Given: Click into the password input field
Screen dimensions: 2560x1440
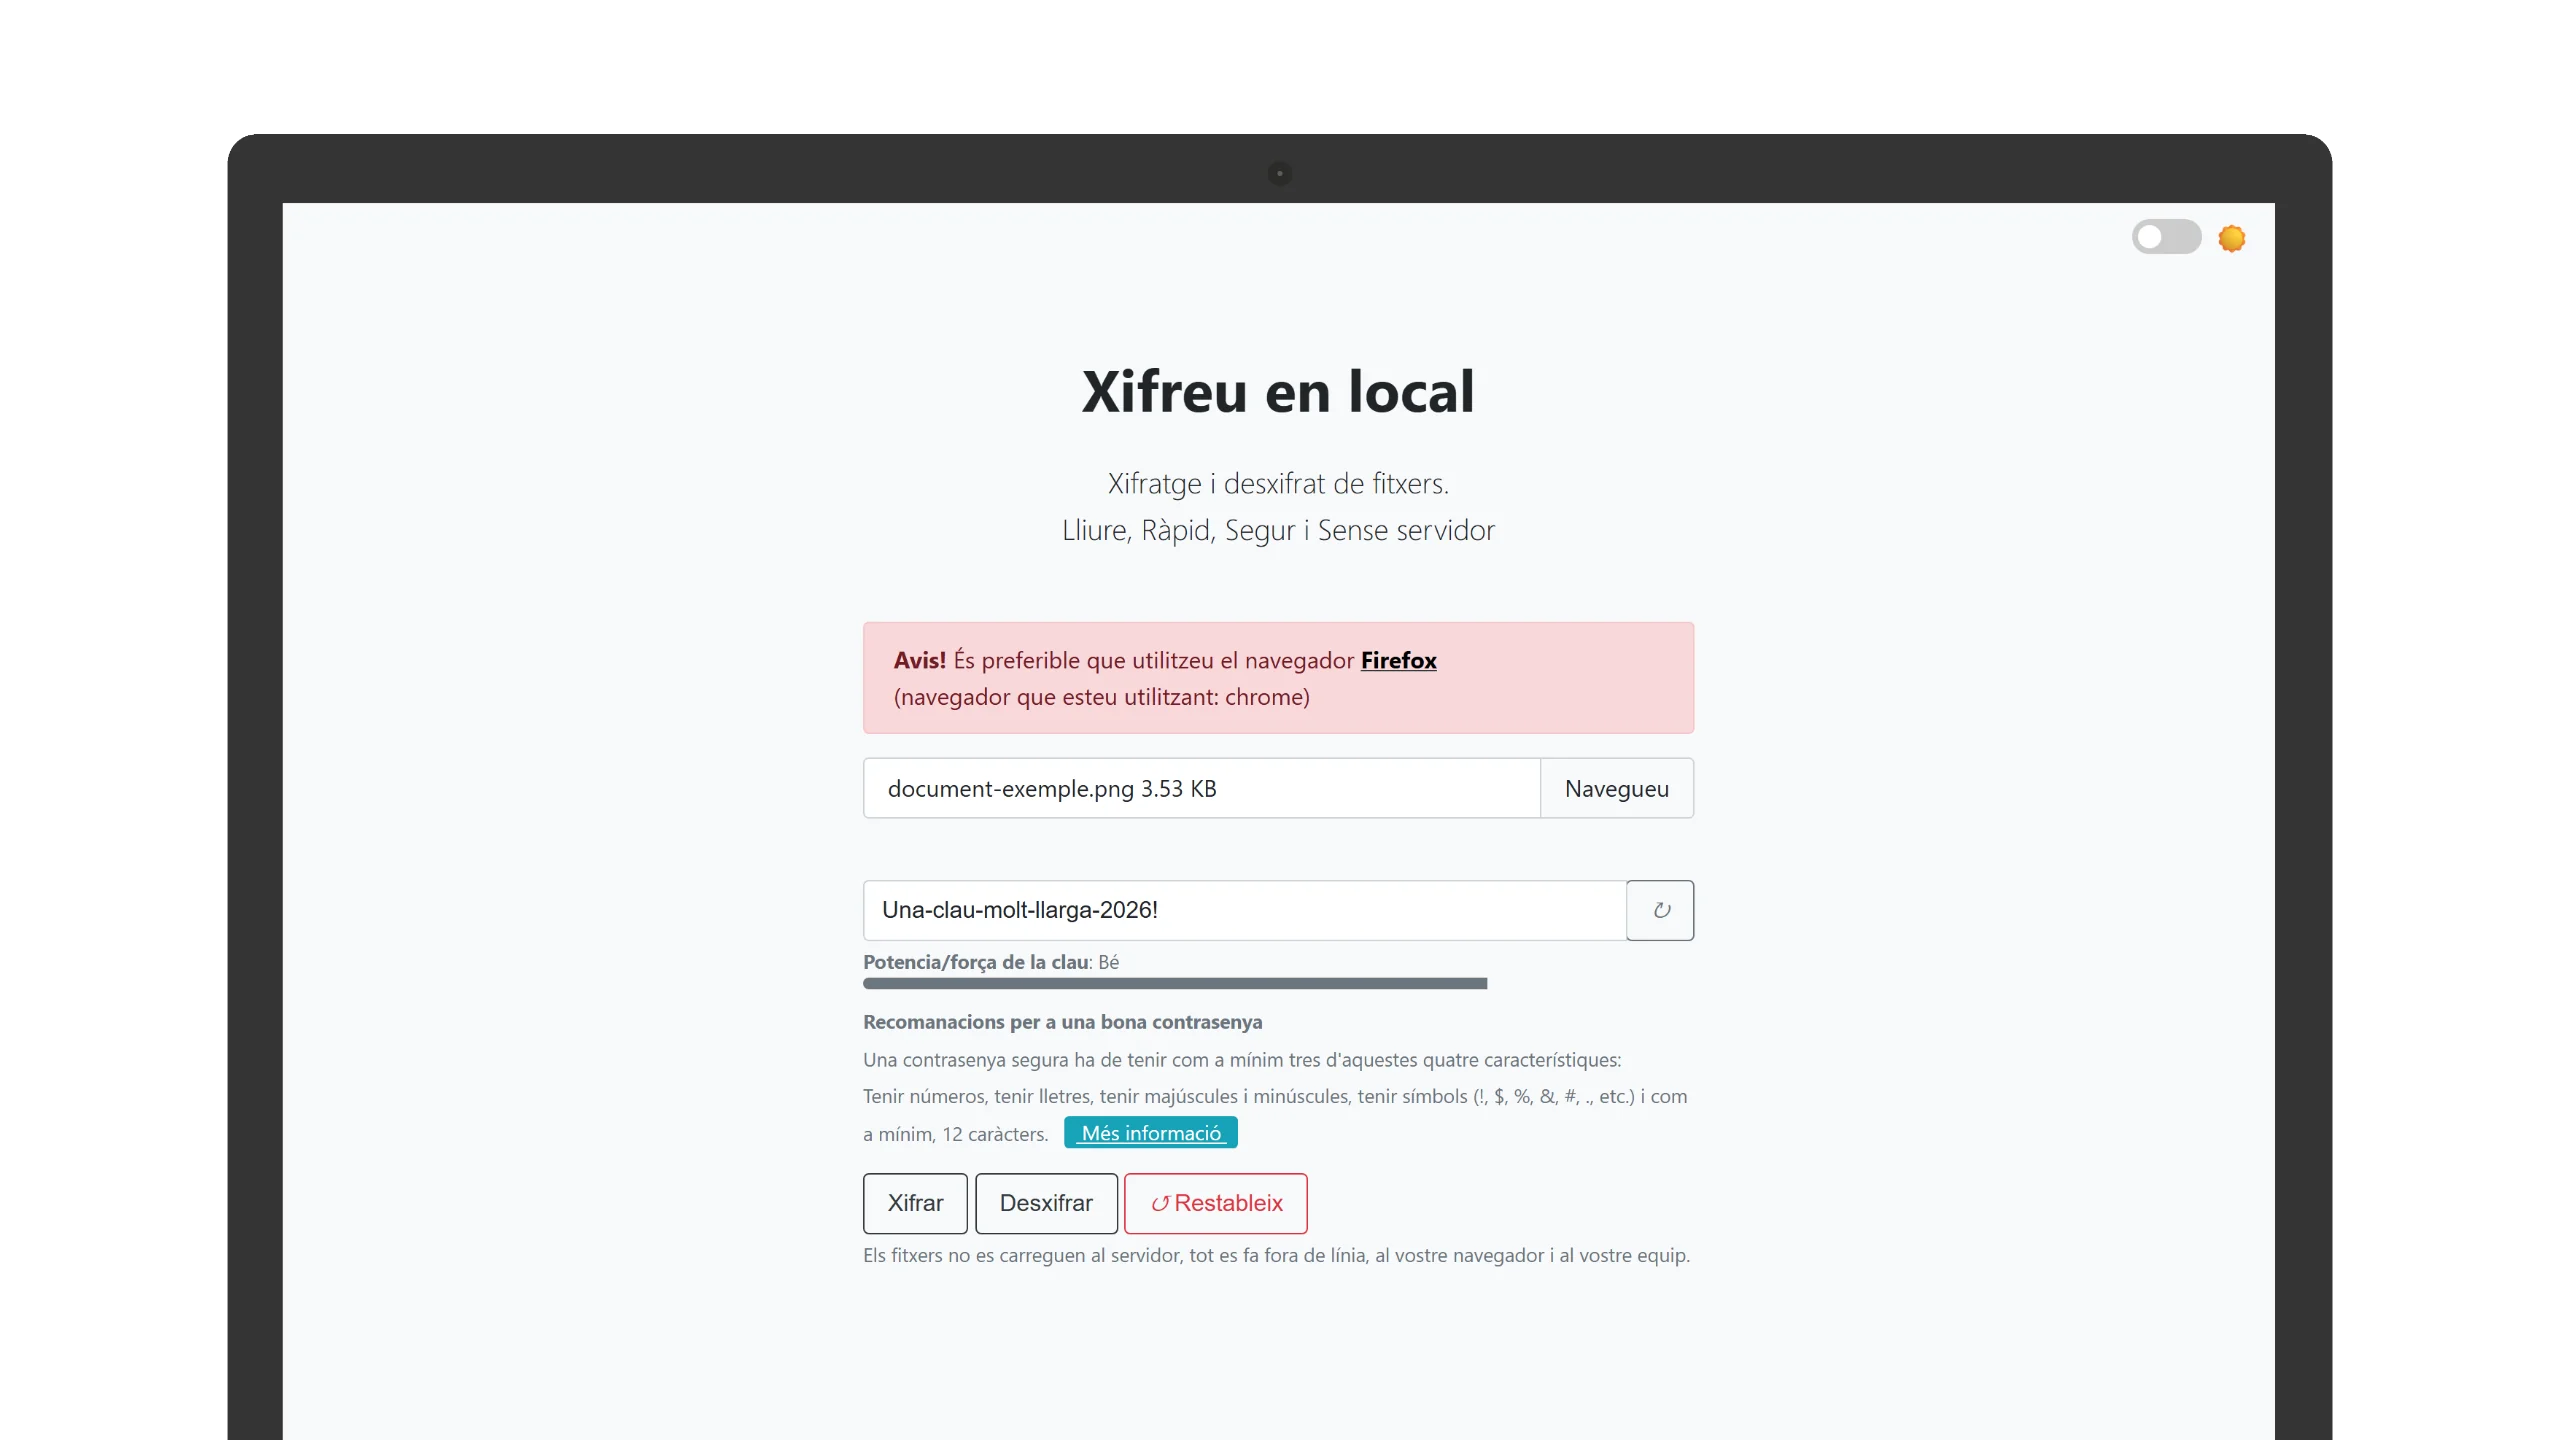Looking at the screenshot, I should point(1245,910).
